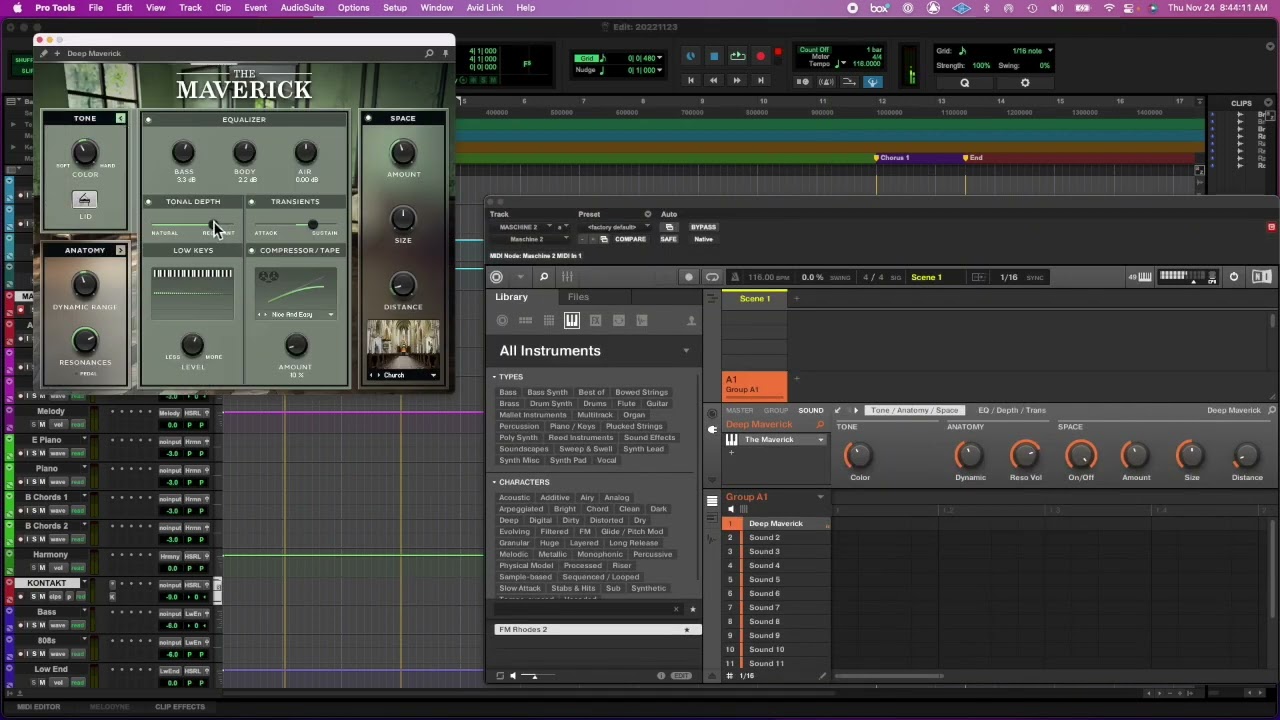
Task: Open the Track menu in menu bar
Action: [190, 7]
